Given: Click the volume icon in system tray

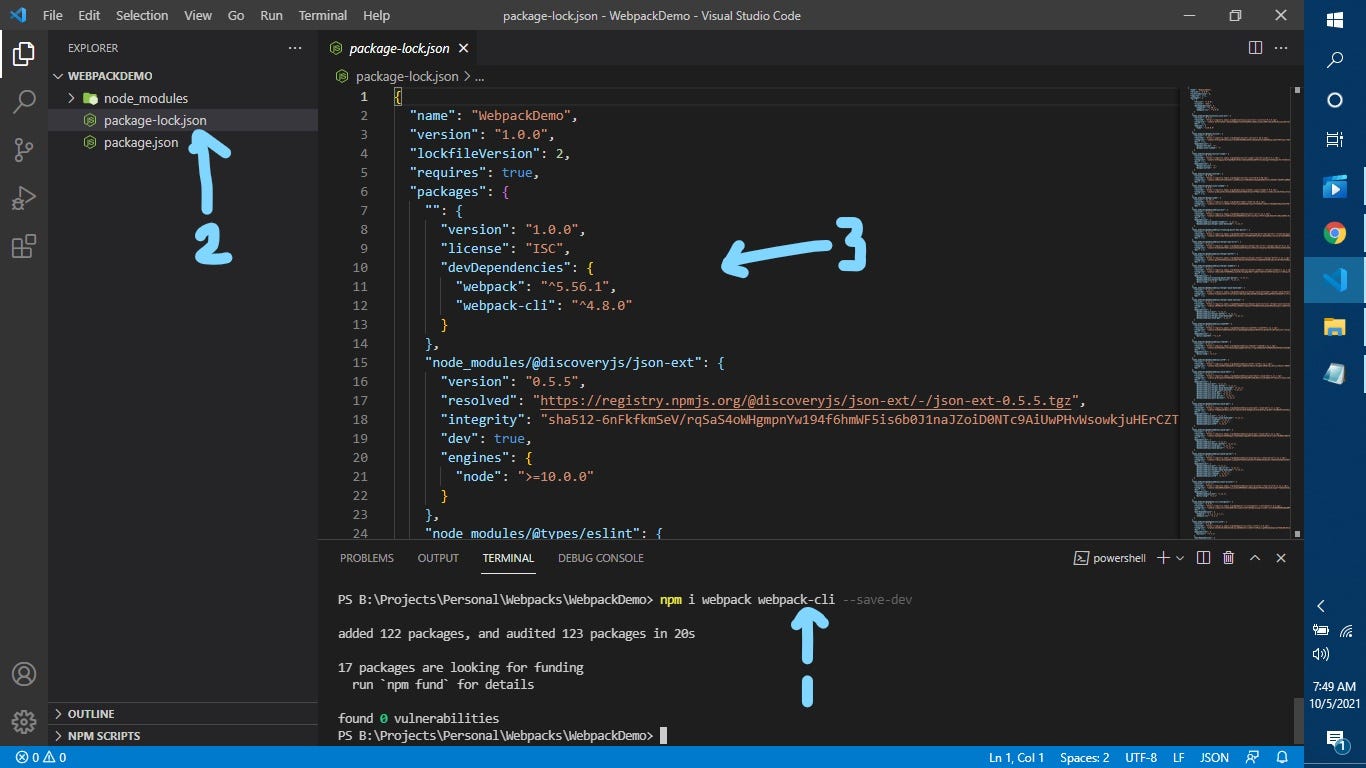Looking at the screenshot, I should click(x=1321, y=654).
